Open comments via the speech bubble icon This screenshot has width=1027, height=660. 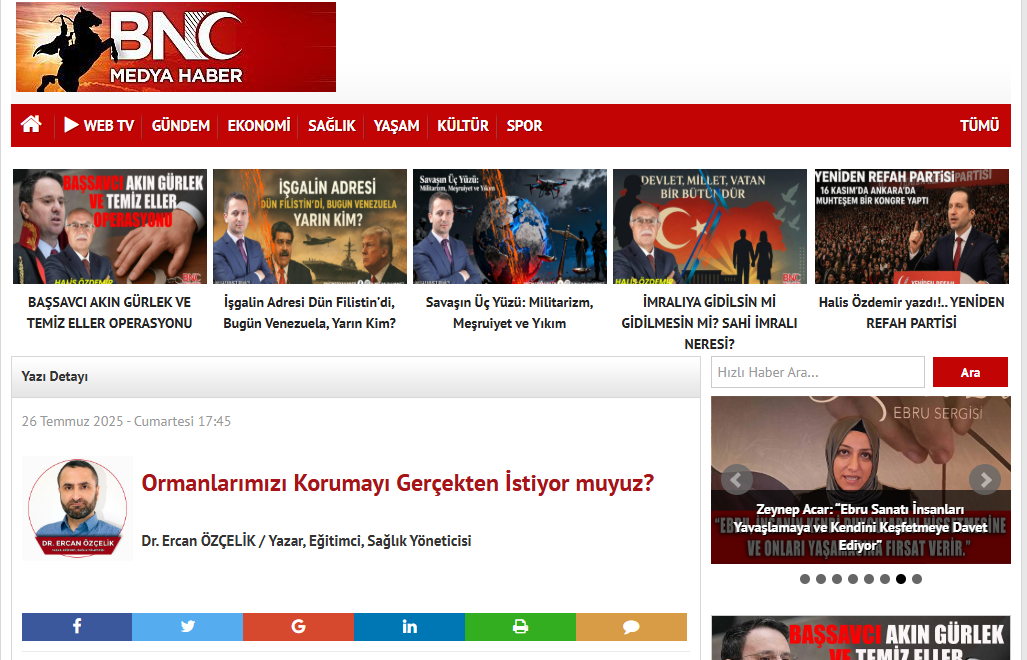[x=631, y=627]
